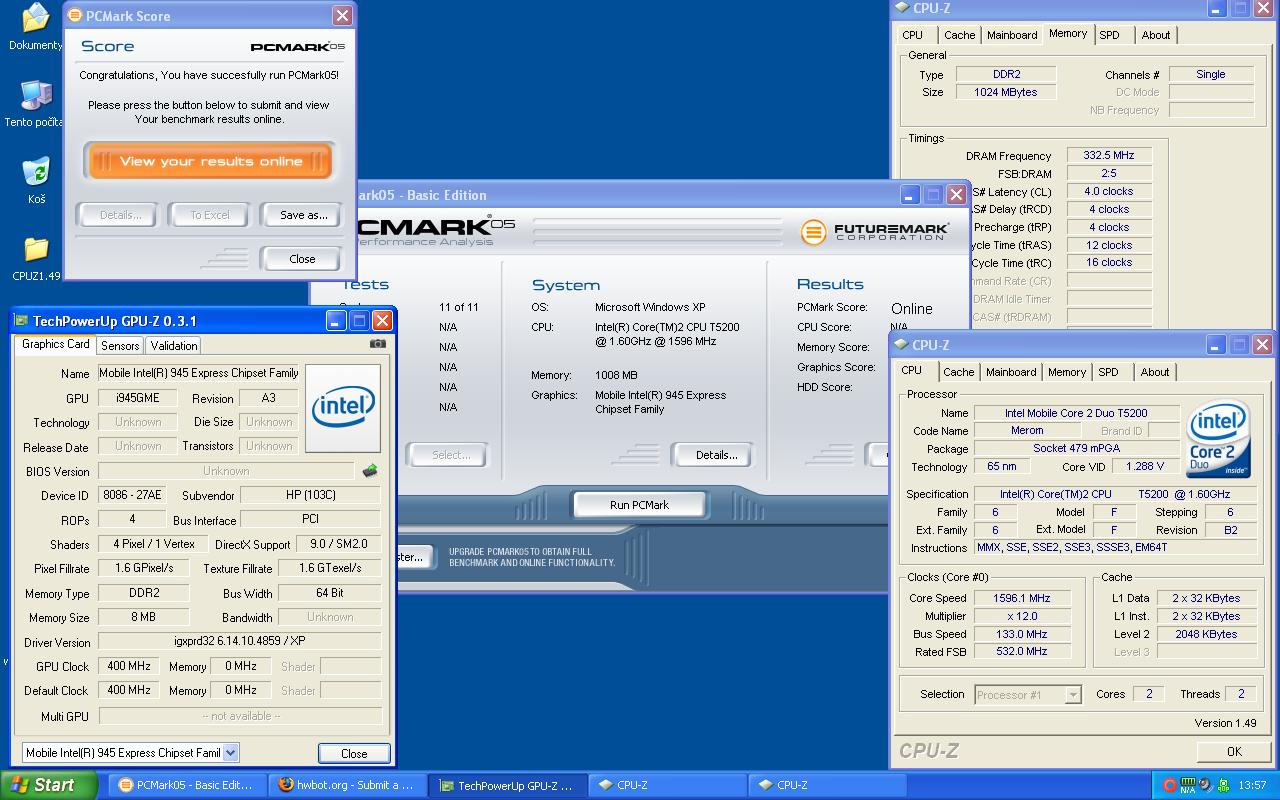Screen dimensions: 1280x800
Task: Switch to PCMark05 Basic Edition taskbar item
Action: tap(186, 785)
